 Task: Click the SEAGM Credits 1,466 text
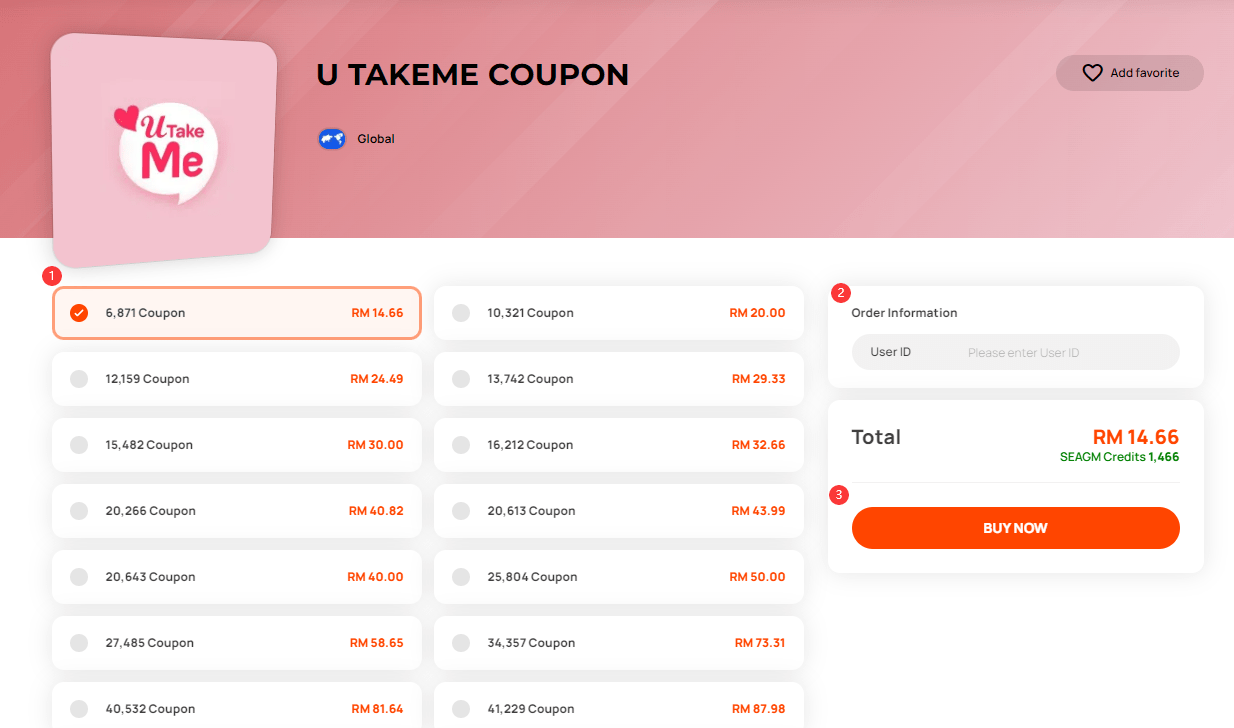[x=1119, y=458]
